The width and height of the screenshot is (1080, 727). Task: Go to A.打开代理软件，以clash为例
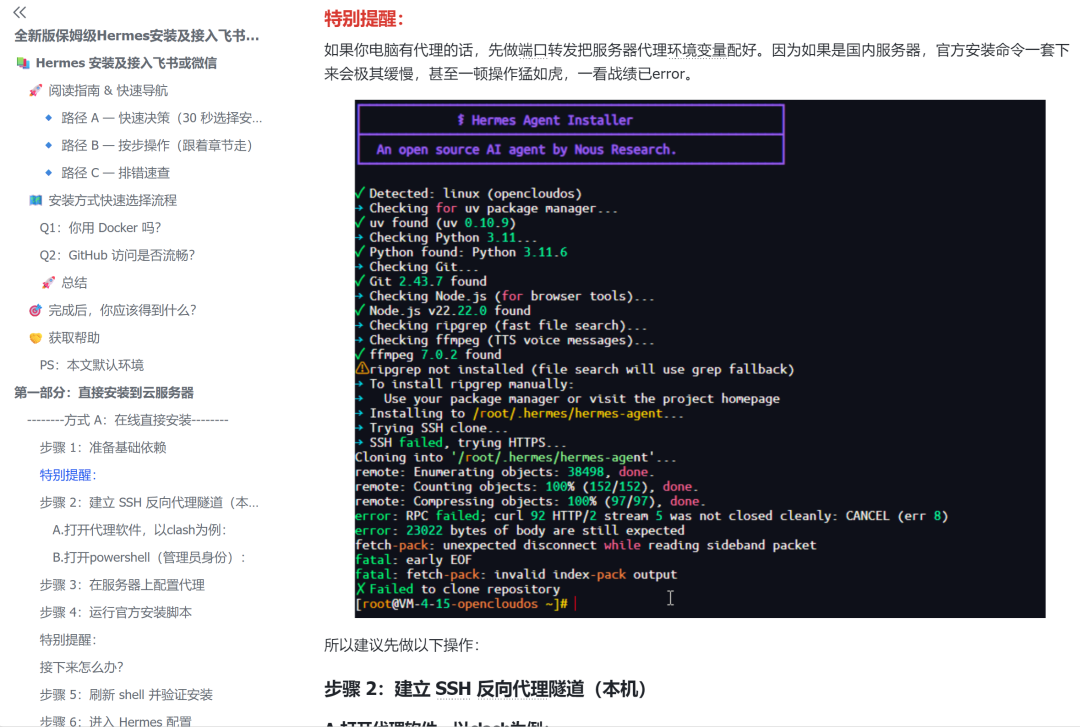[139, 531]
